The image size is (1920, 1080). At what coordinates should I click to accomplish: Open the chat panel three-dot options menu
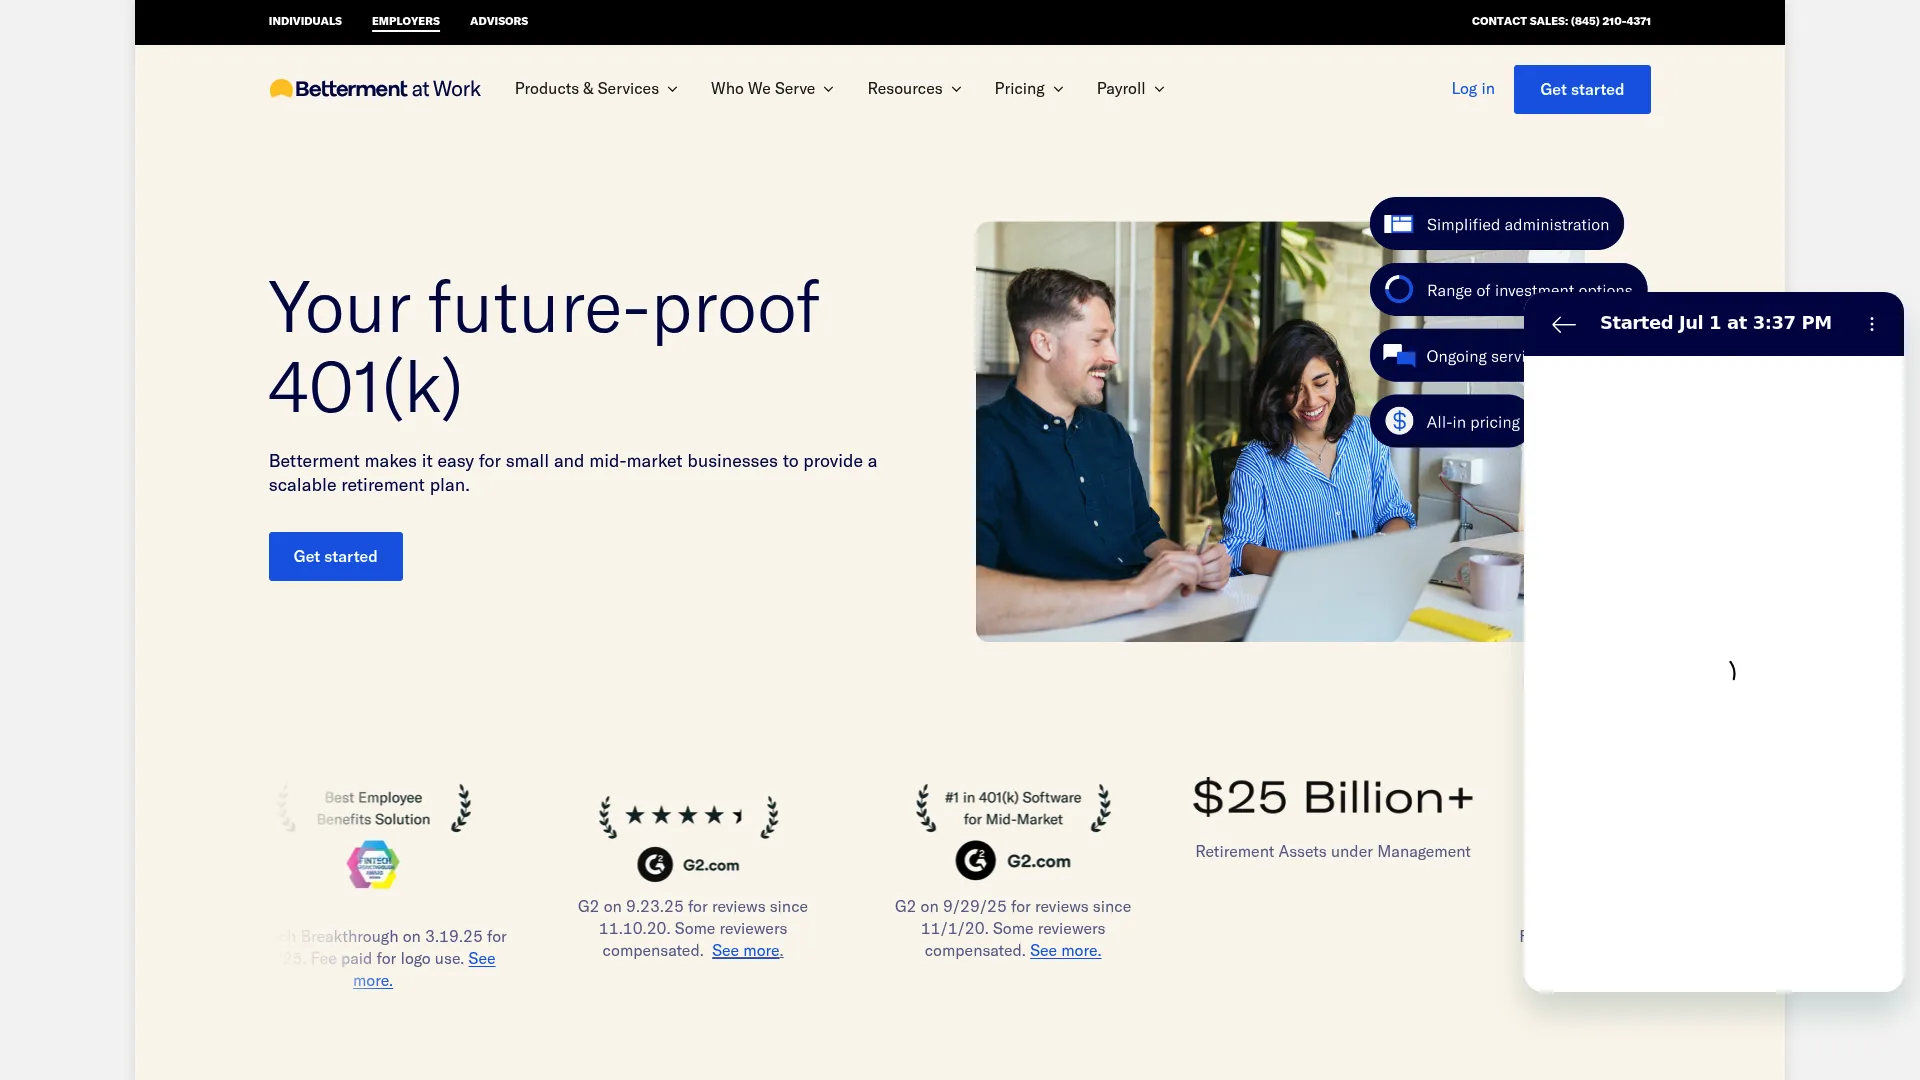tap(1872, 324)
